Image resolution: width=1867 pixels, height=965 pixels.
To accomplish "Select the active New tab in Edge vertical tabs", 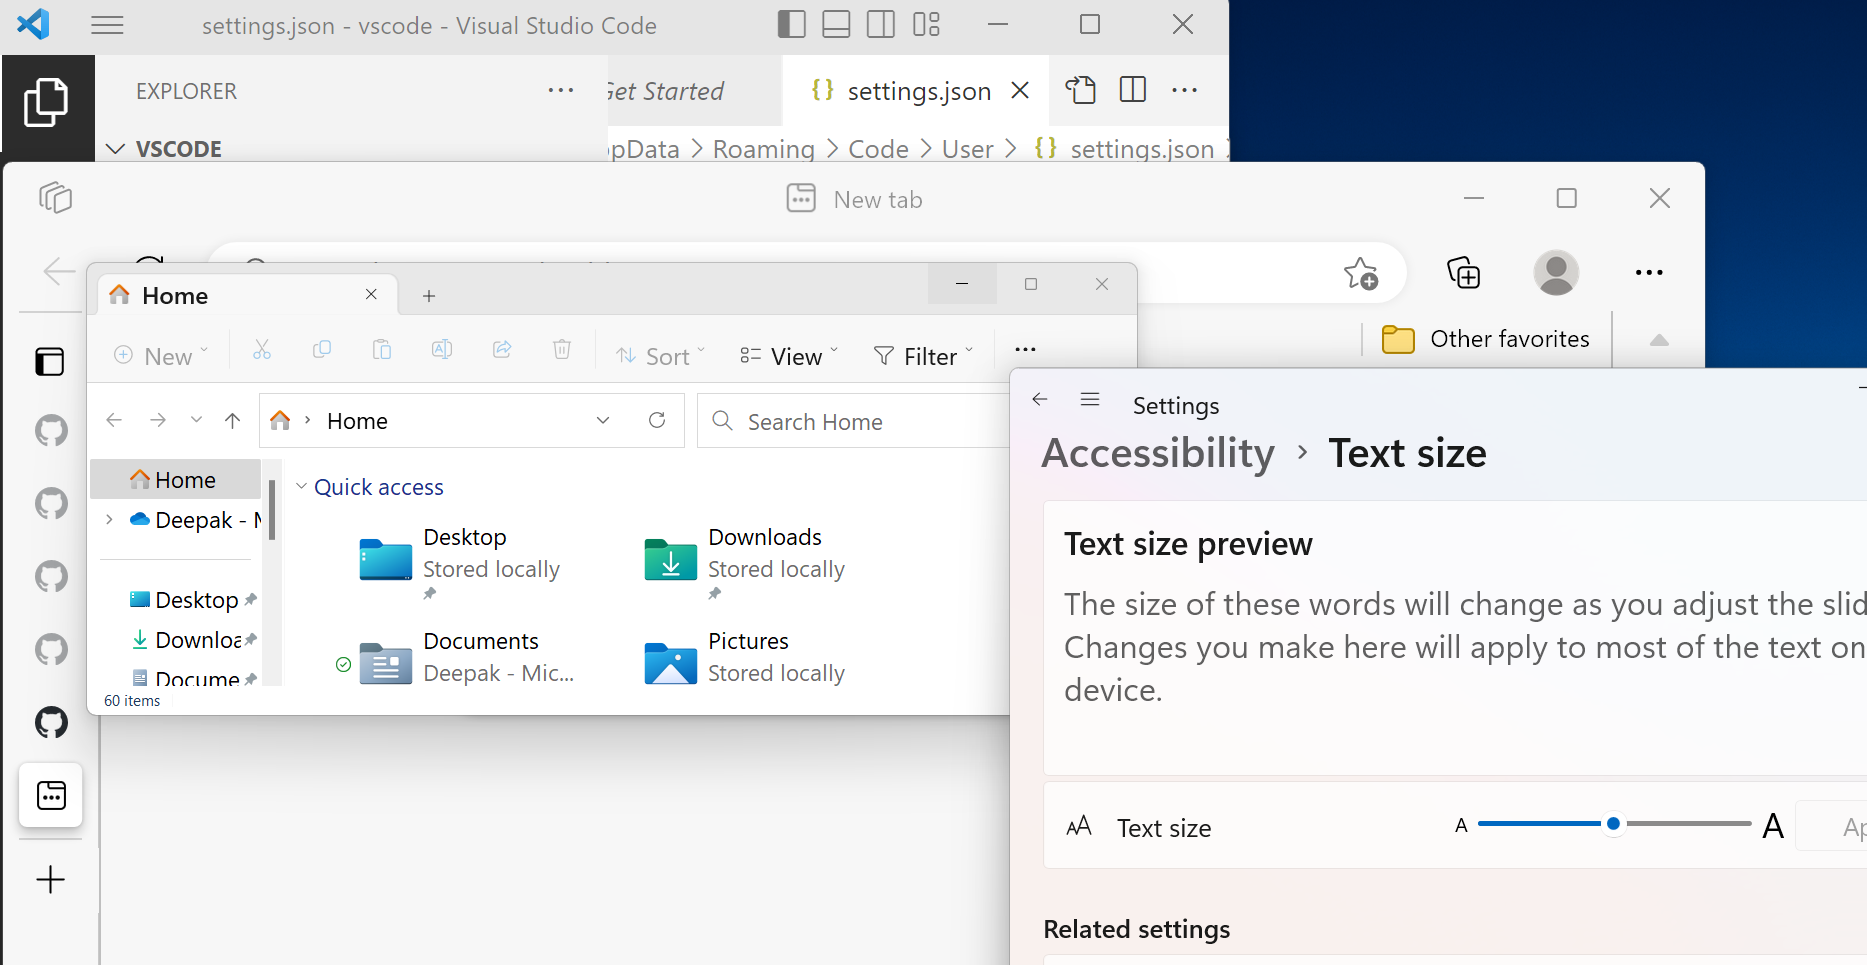I will (51, 795).
